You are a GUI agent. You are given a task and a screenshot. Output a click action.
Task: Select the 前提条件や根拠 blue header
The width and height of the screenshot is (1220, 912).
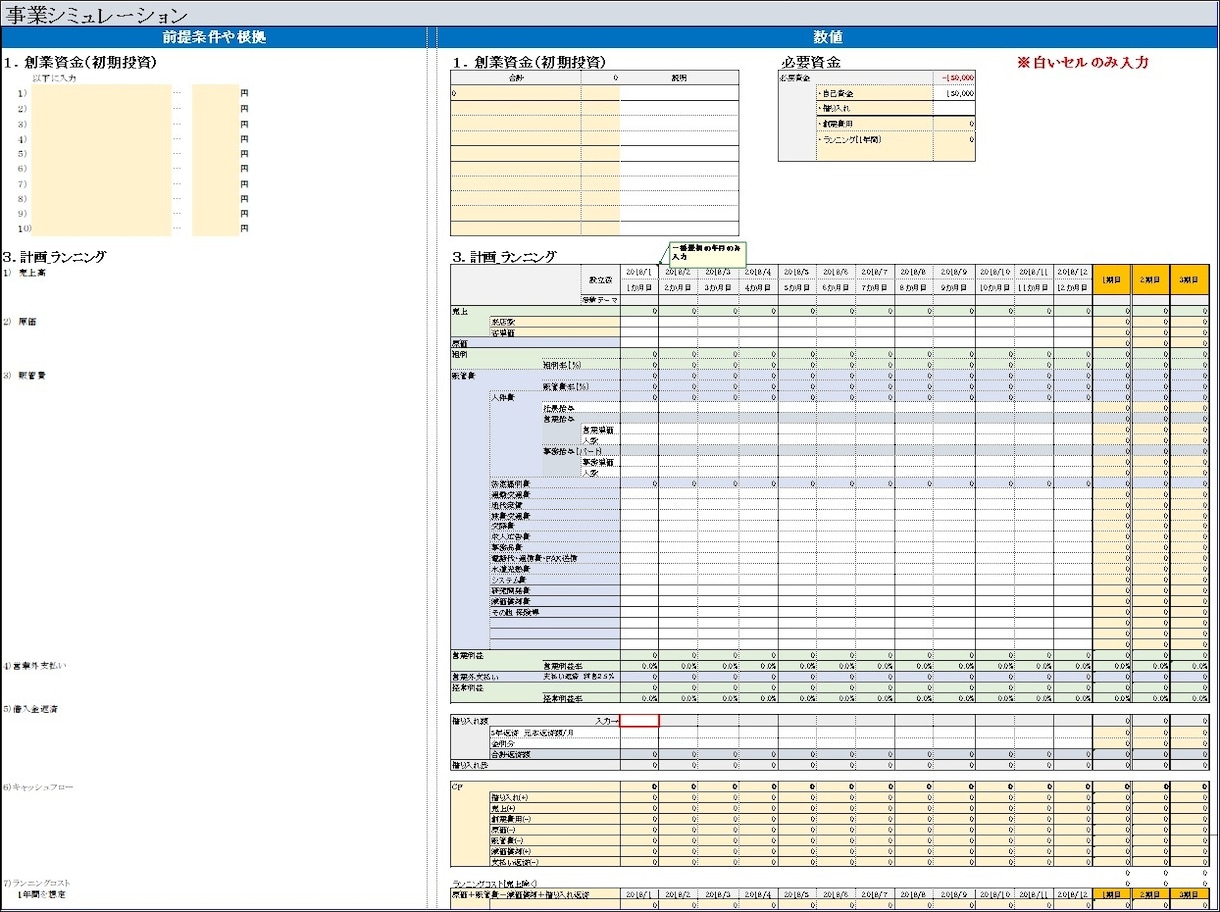coord(214,37)
